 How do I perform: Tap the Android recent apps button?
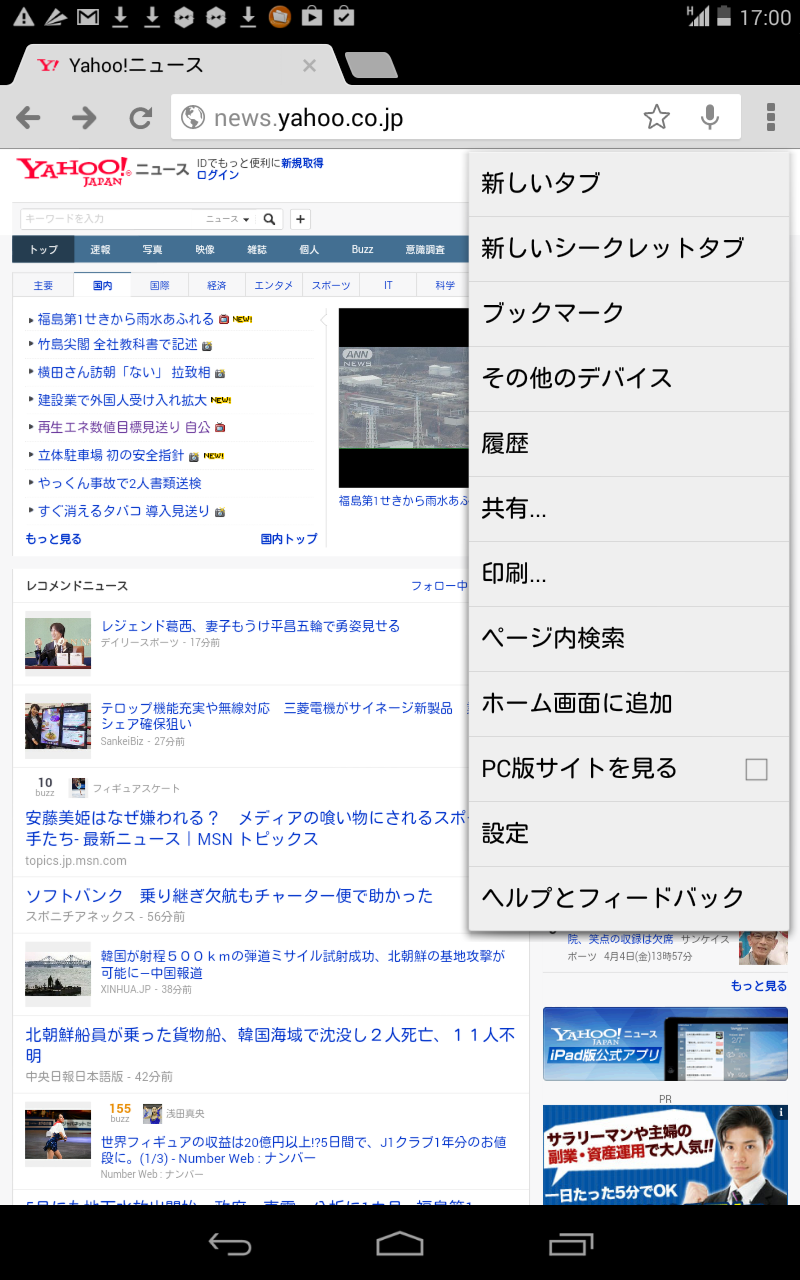pyautogui.click(x=571, y=1243)
